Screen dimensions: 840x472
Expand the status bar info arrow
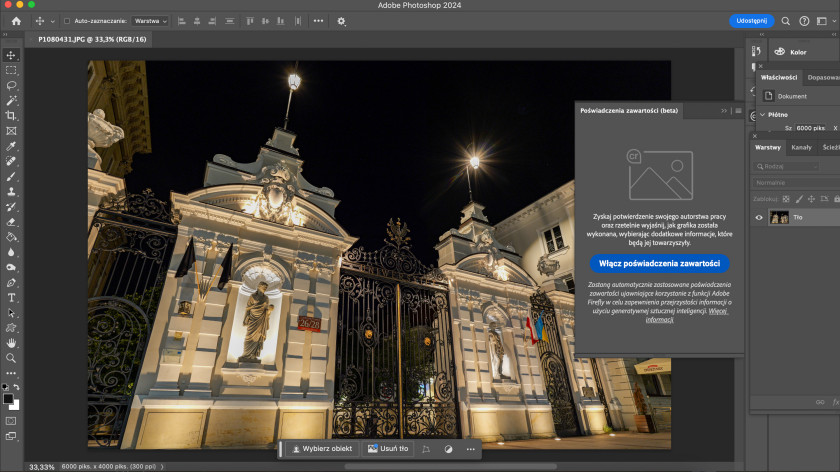[x=162, y=467]
